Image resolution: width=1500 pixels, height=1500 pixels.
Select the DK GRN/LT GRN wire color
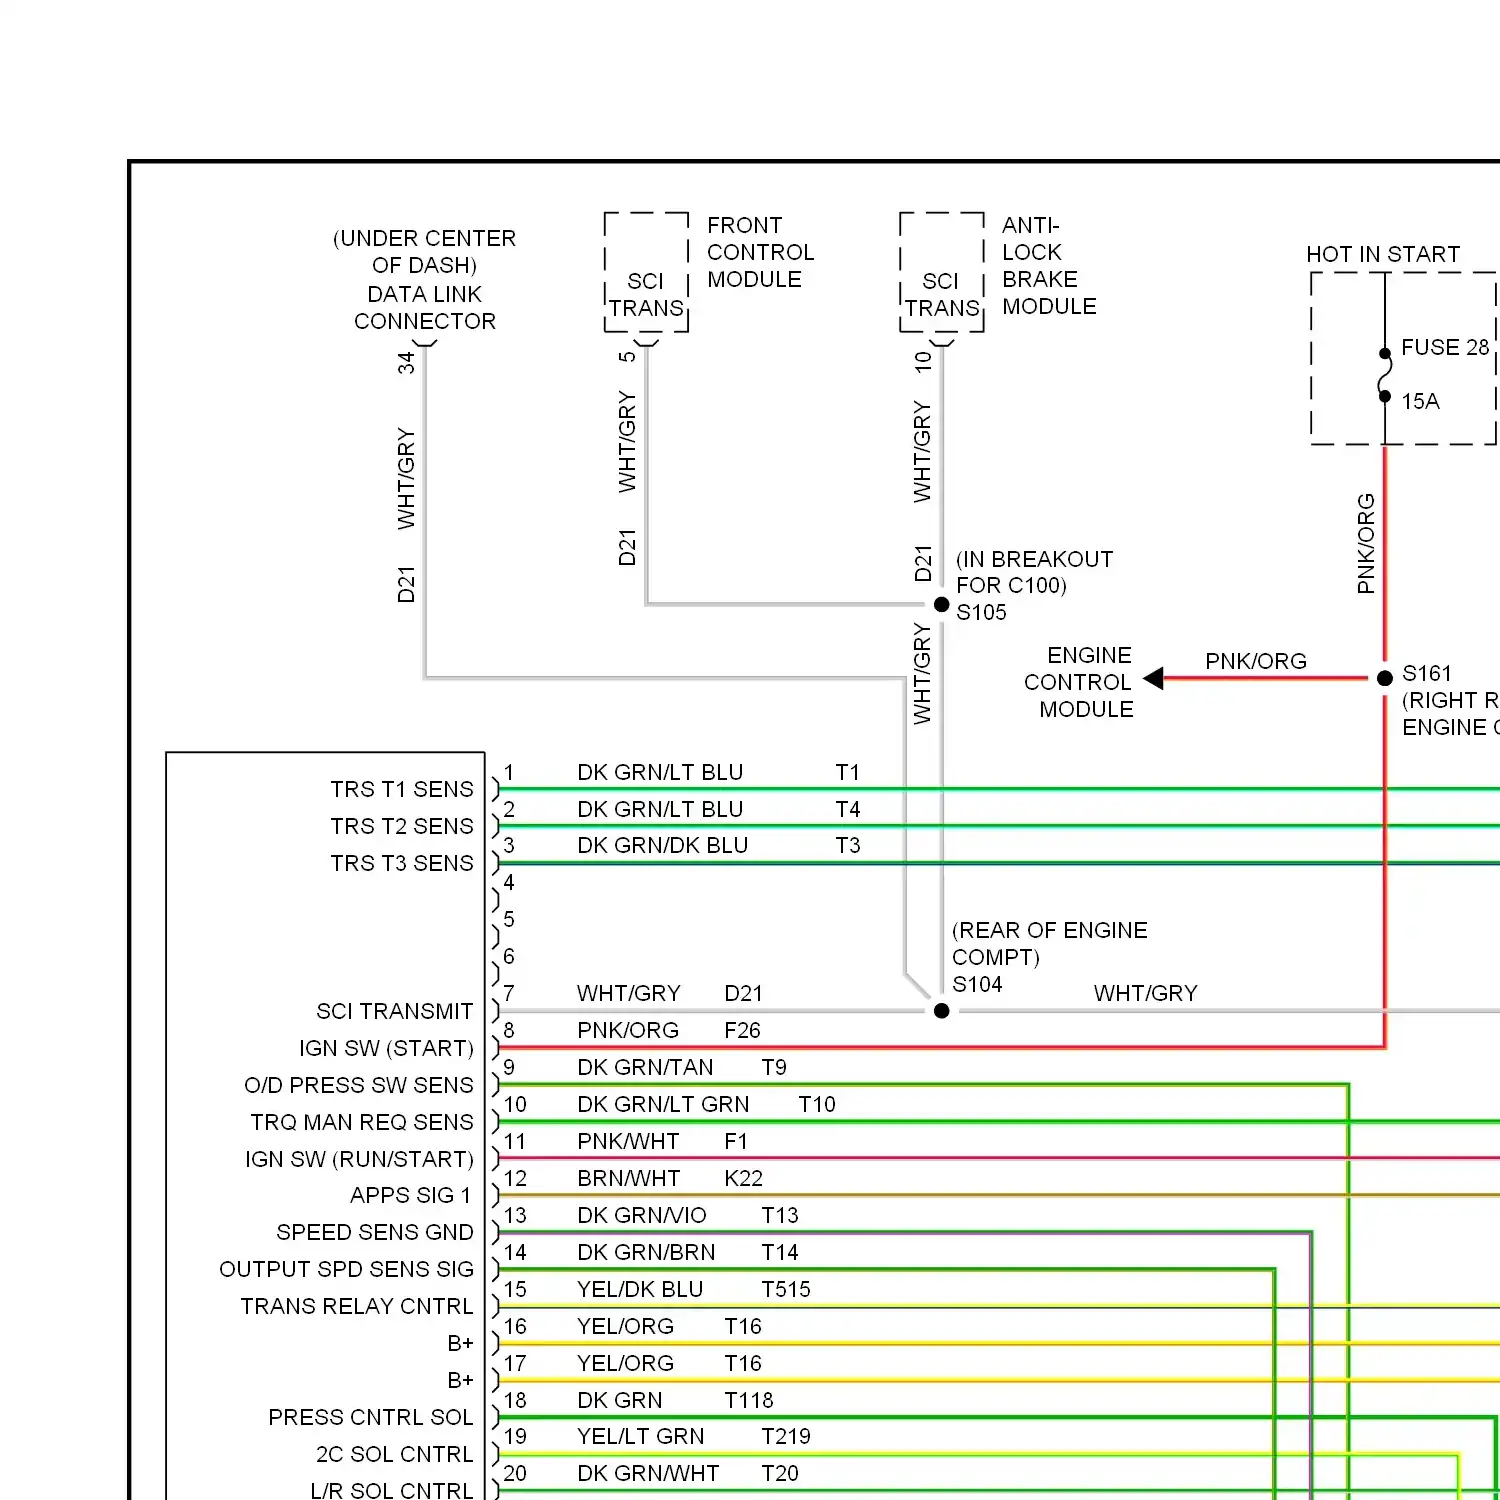[x=663, y=1104]
